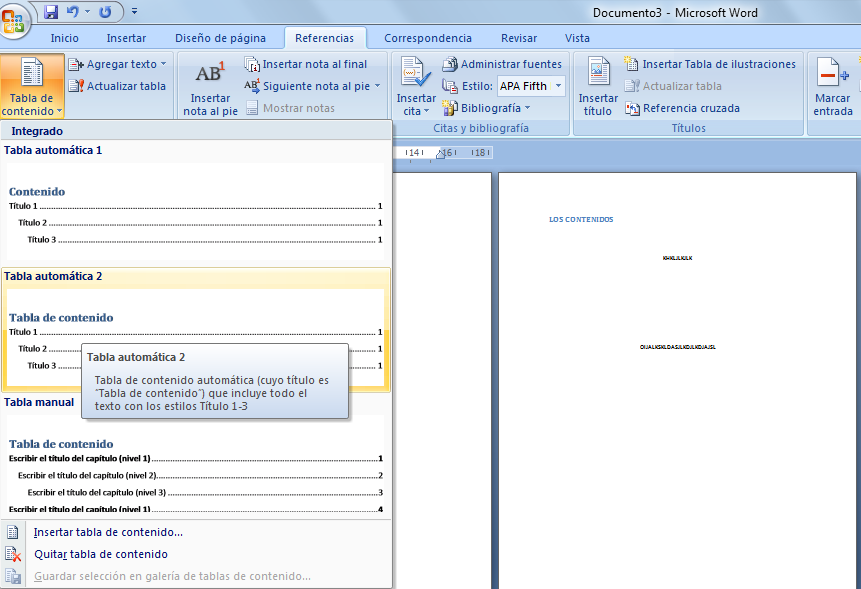Select Quitar tabla de contenido

click(x=100, y=554)
